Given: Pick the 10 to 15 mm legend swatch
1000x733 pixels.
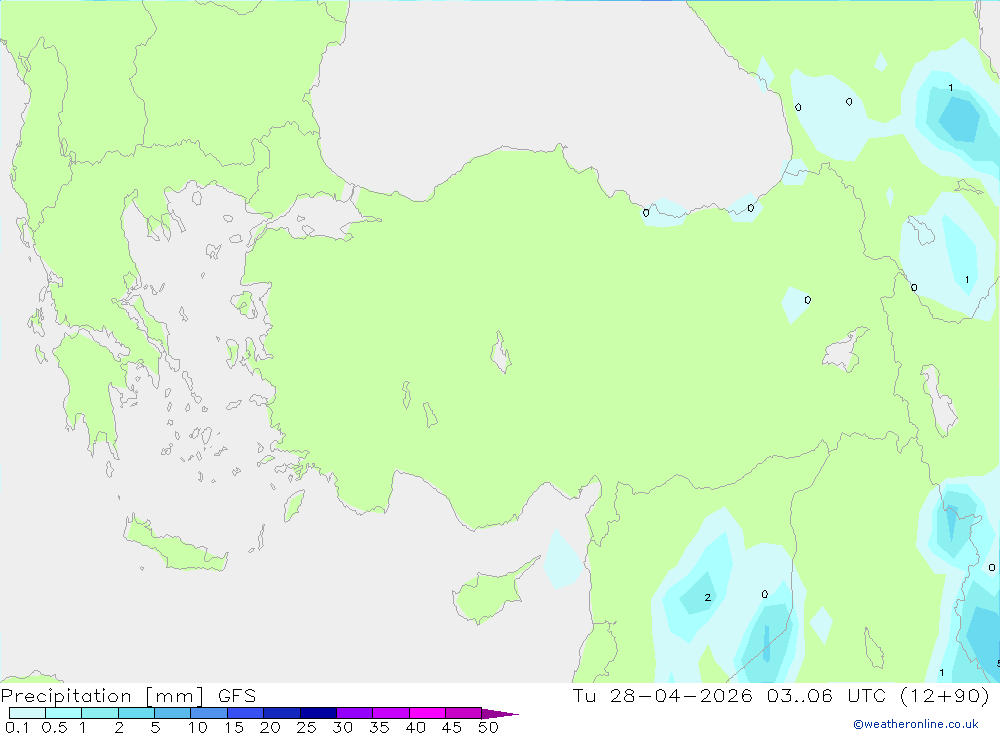Looking at the screenshot, I should coord(209,713).
